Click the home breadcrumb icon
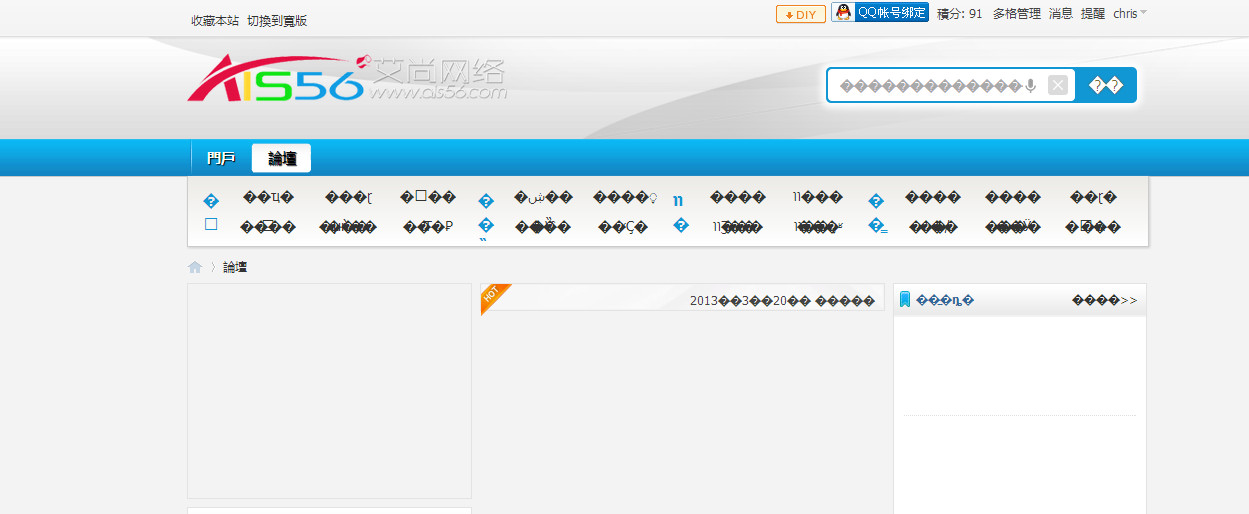 (x=195, y=267)
